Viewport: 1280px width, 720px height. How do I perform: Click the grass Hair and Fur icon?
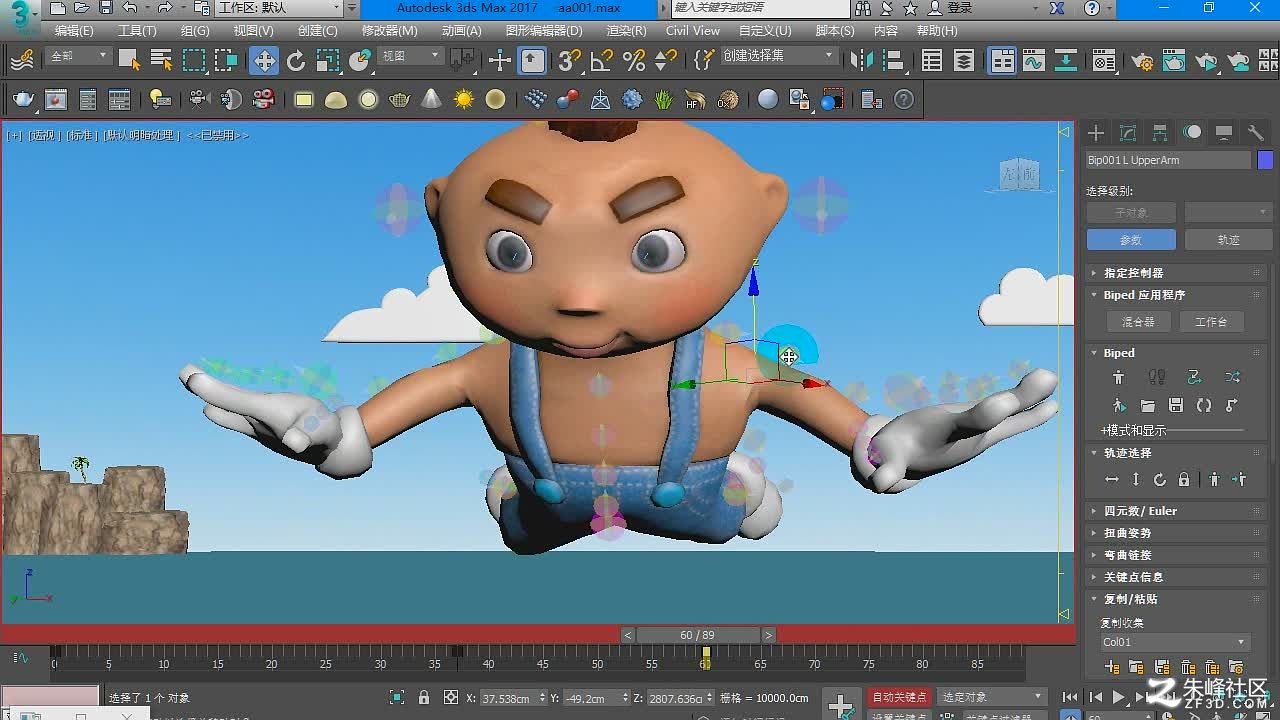click(x=664, y=99)
